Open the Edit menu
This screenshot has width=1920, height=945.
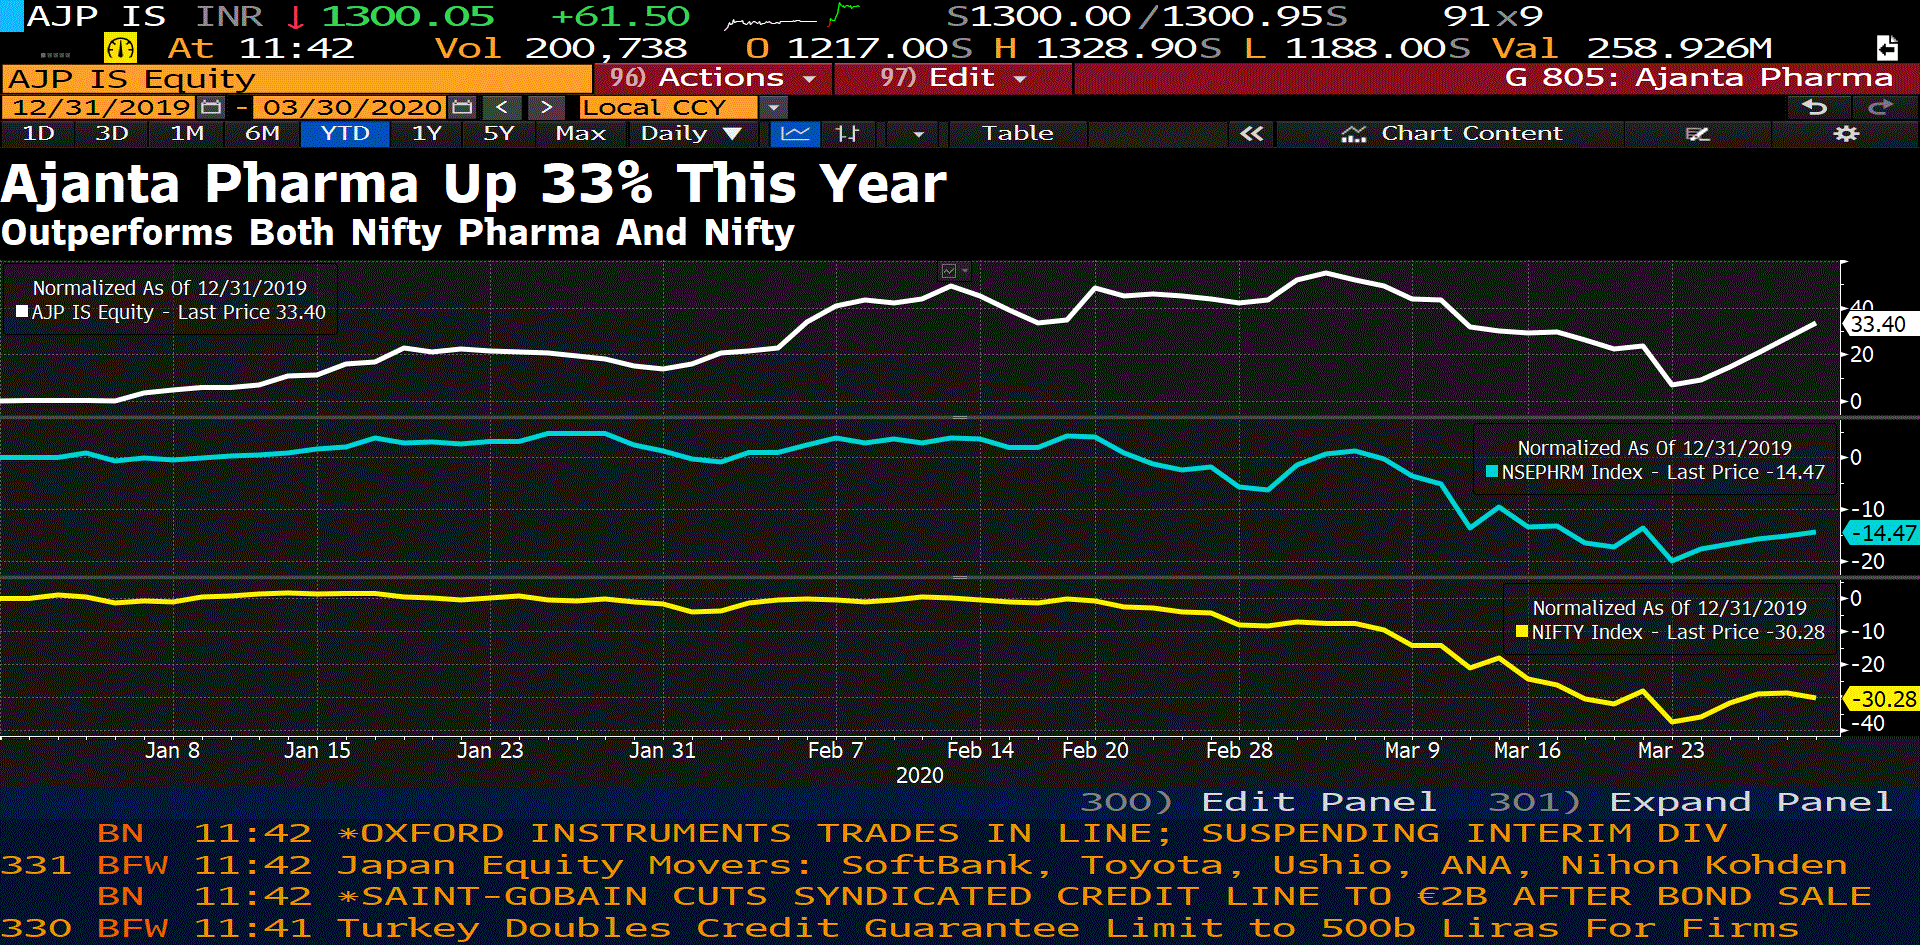pos(953,78)
